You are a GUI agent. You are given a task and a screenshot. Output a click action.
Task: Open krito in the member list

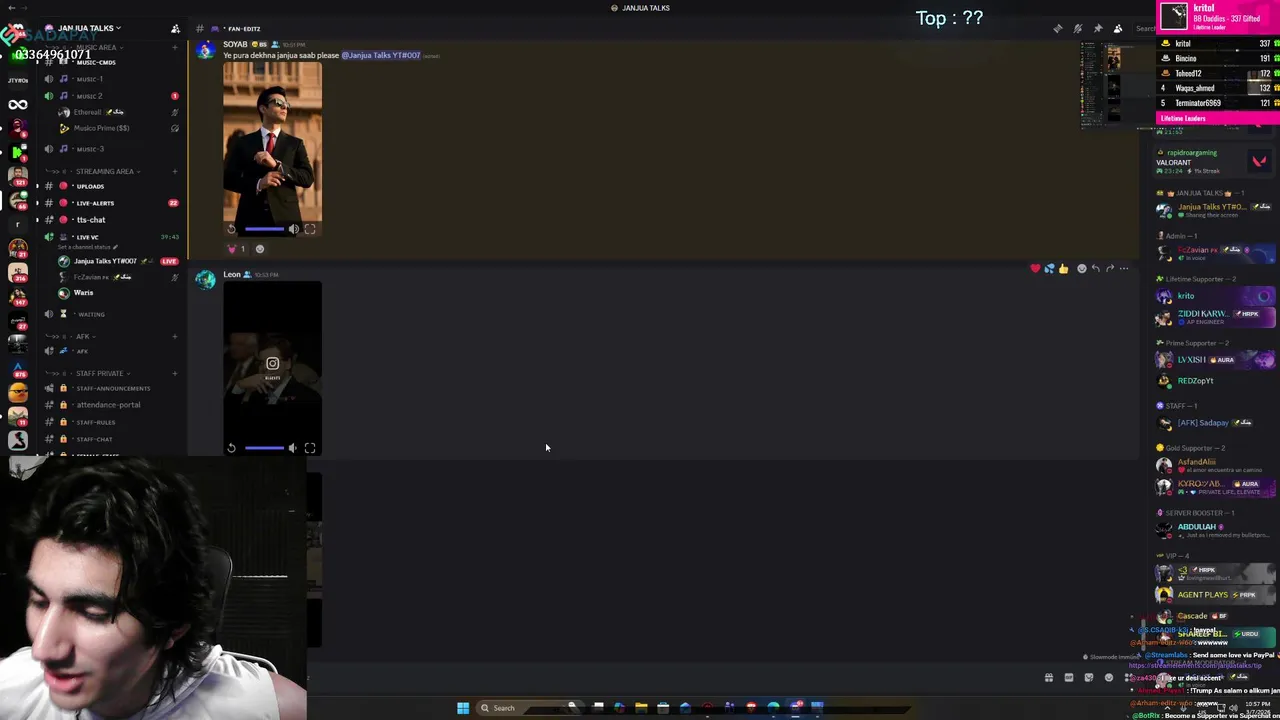pyautogui.click(x=1186, y=296)
